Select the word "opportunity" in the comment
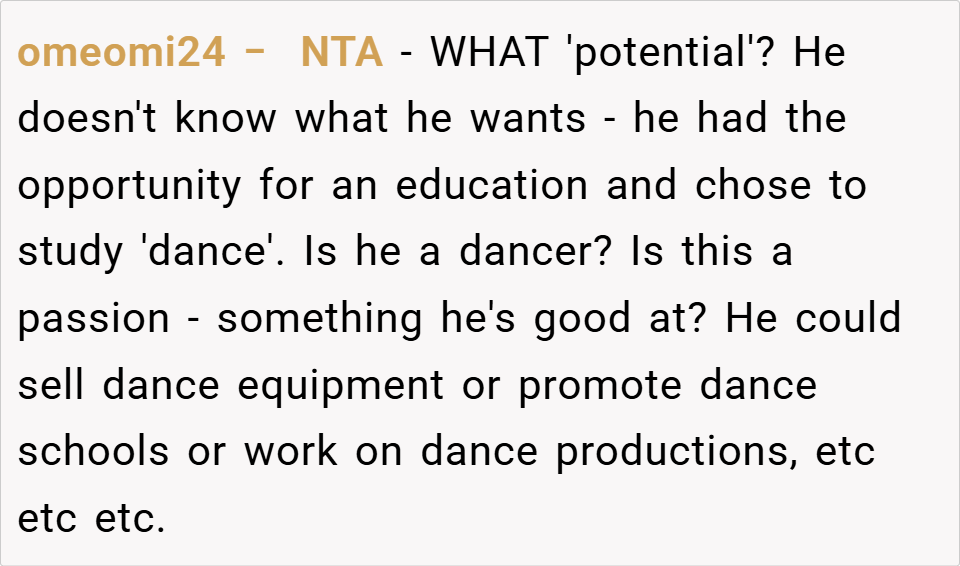The image size is (960, 566). (x=129, y=187)
